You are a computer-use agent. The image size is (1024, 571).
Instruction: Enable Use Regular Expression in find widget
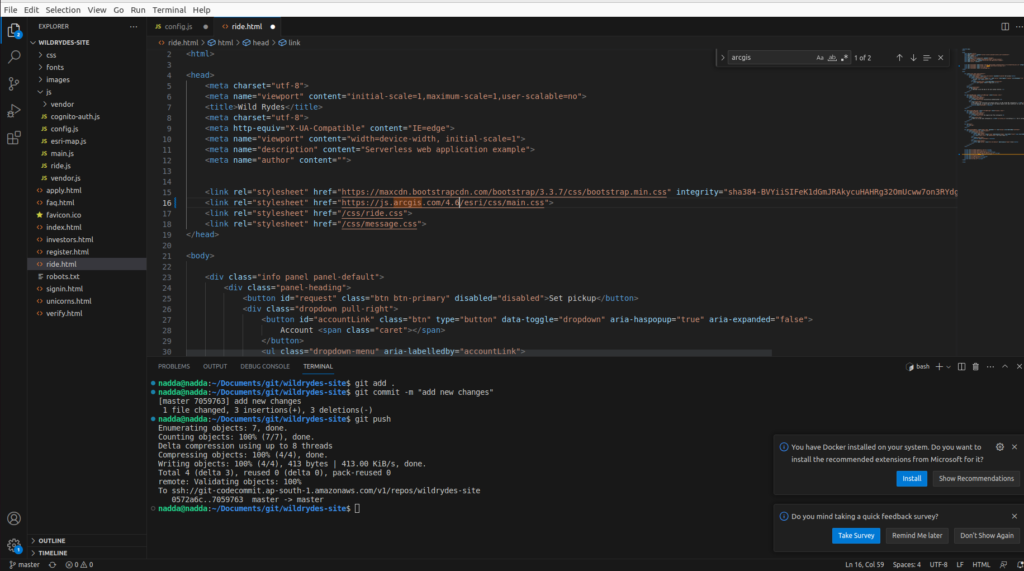pyautogui.click(x=844, y=58)
